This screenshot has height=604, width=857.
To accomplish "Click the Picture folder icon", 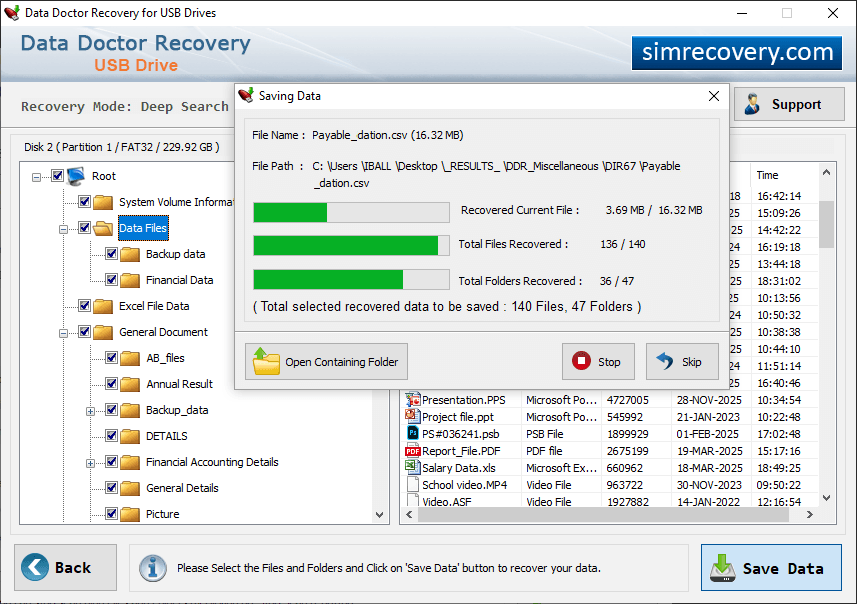I will [130, 514].
